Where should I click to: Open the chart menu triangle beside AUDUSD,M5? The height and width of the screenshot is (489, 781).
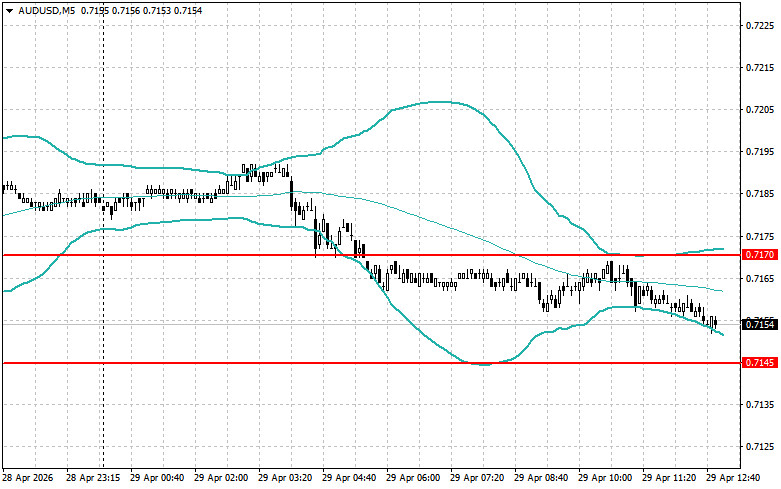pyautogui.click(x=9, y=10)
